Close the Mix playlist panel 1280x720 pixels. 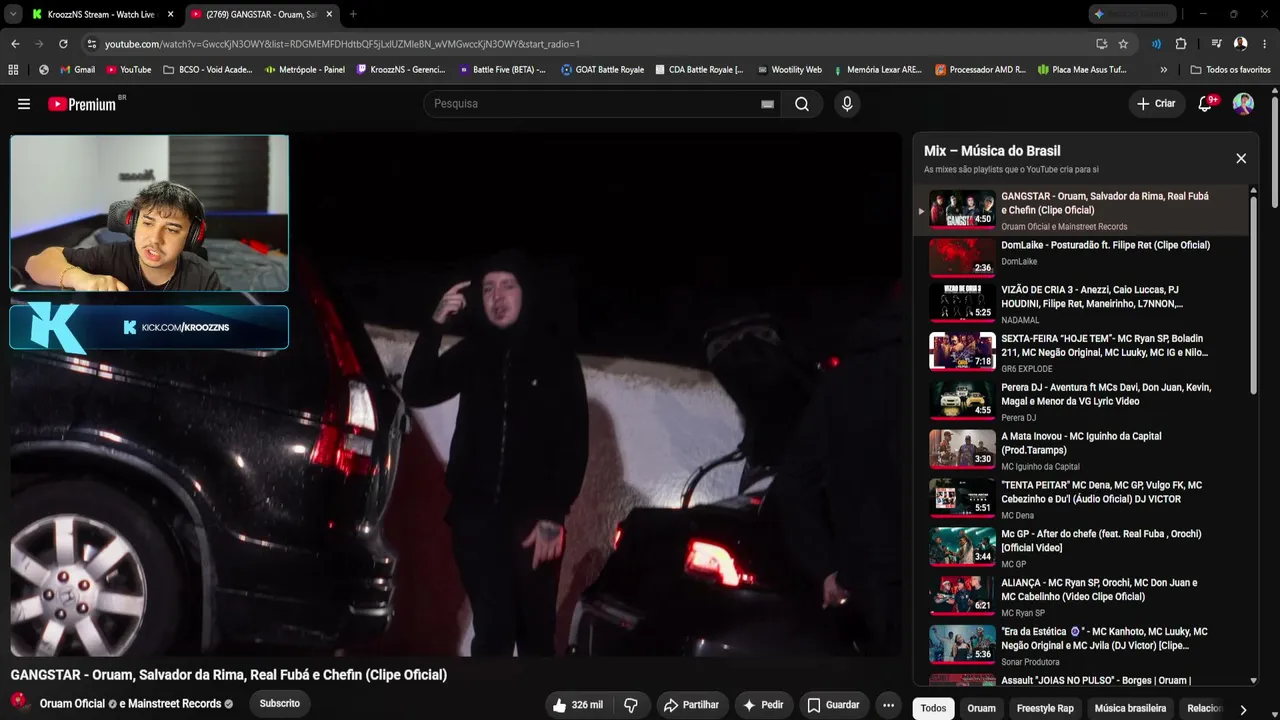(1241, 158)
